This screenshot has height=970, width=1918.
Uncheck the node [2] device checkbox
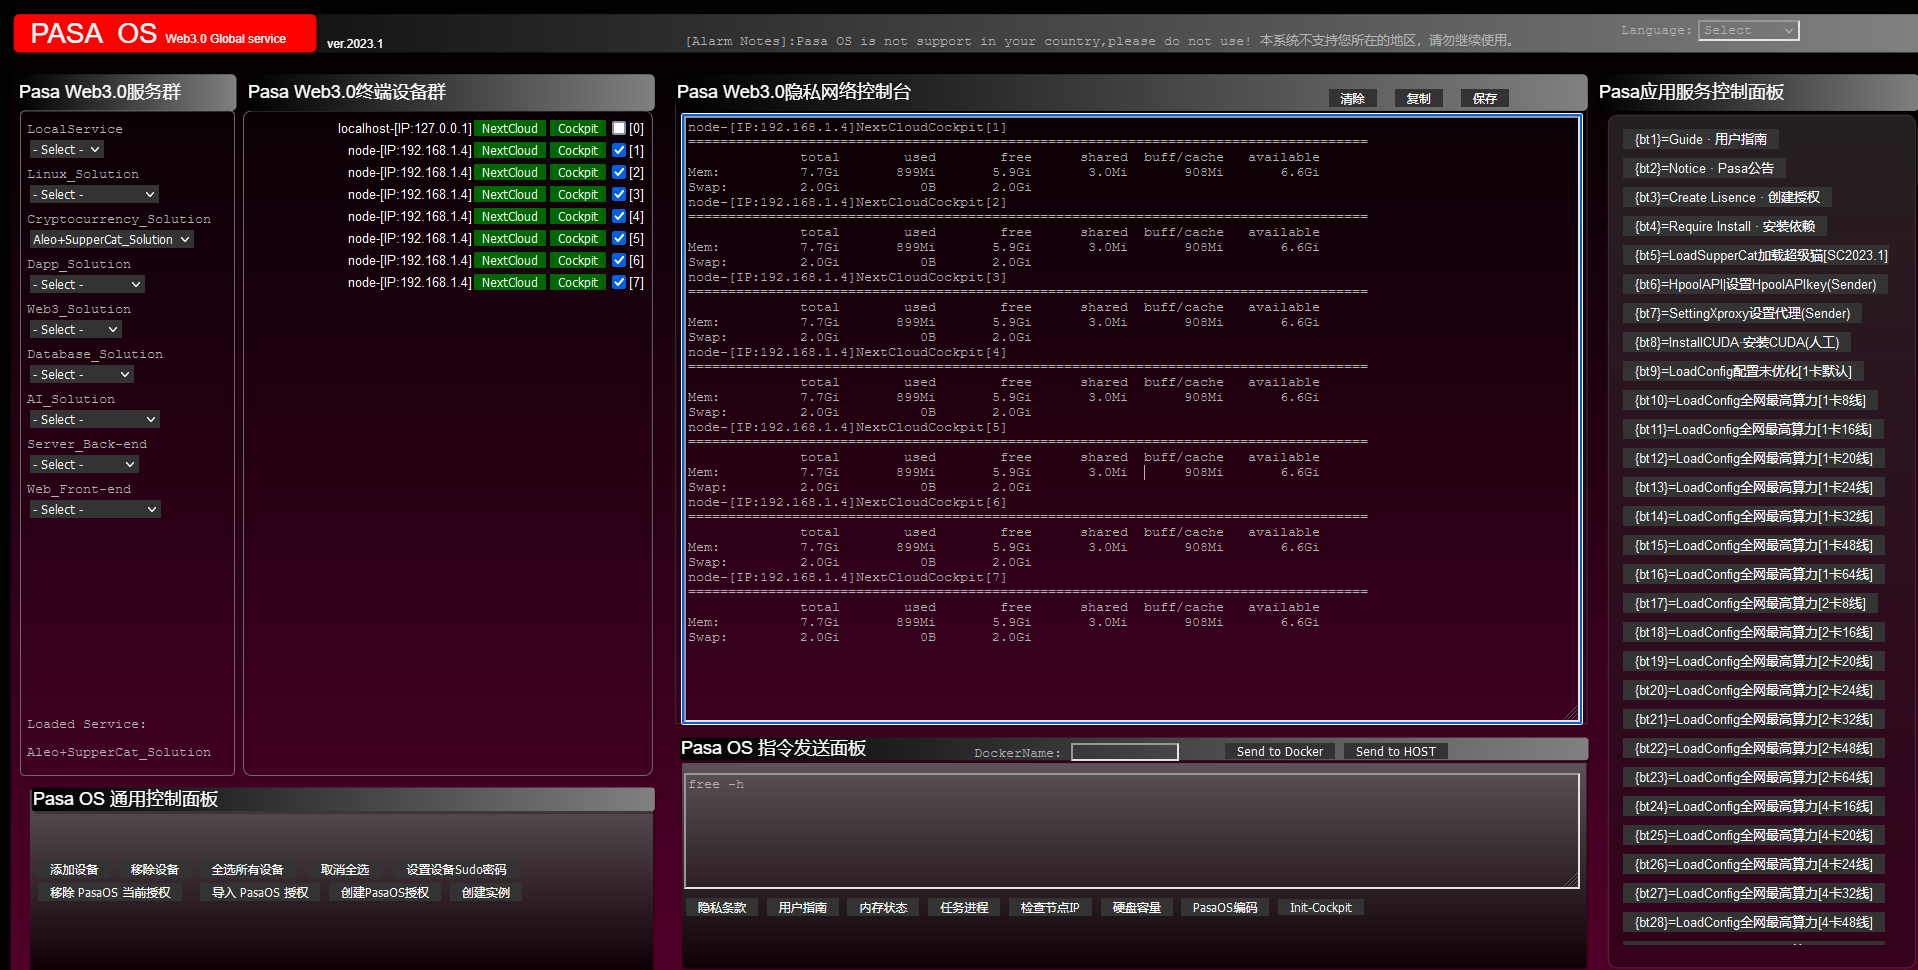pyautogui.click(x=619, y=172)
